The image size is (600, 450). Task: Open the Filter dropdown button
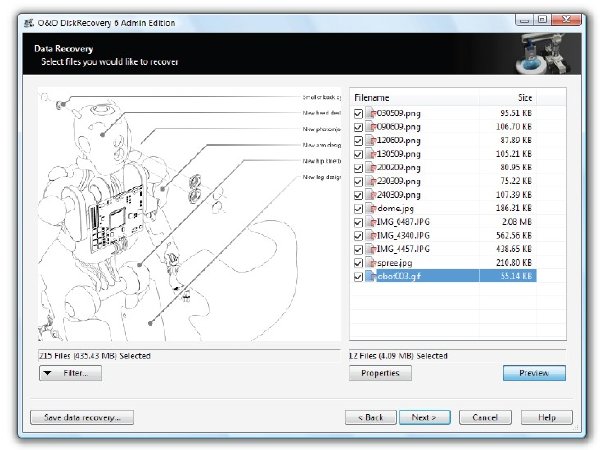[x=70, y=373]
